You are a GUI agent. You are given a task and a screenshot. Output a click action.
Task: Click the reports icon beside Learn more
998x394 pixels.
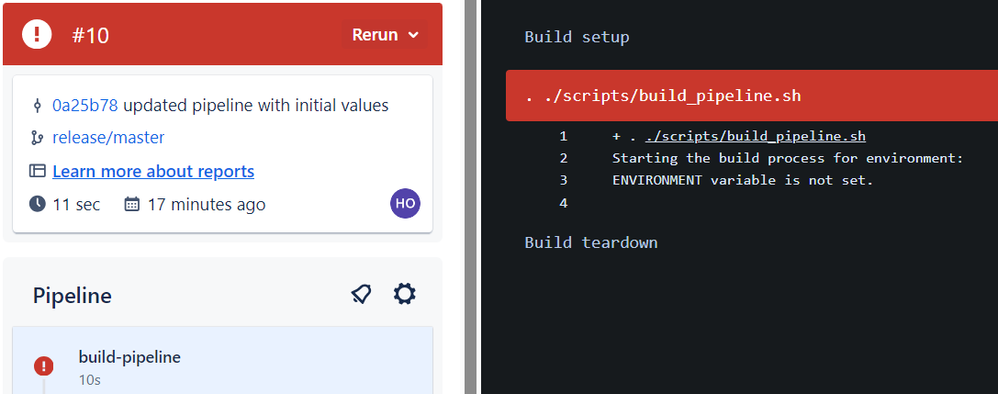tap(38, 171)
